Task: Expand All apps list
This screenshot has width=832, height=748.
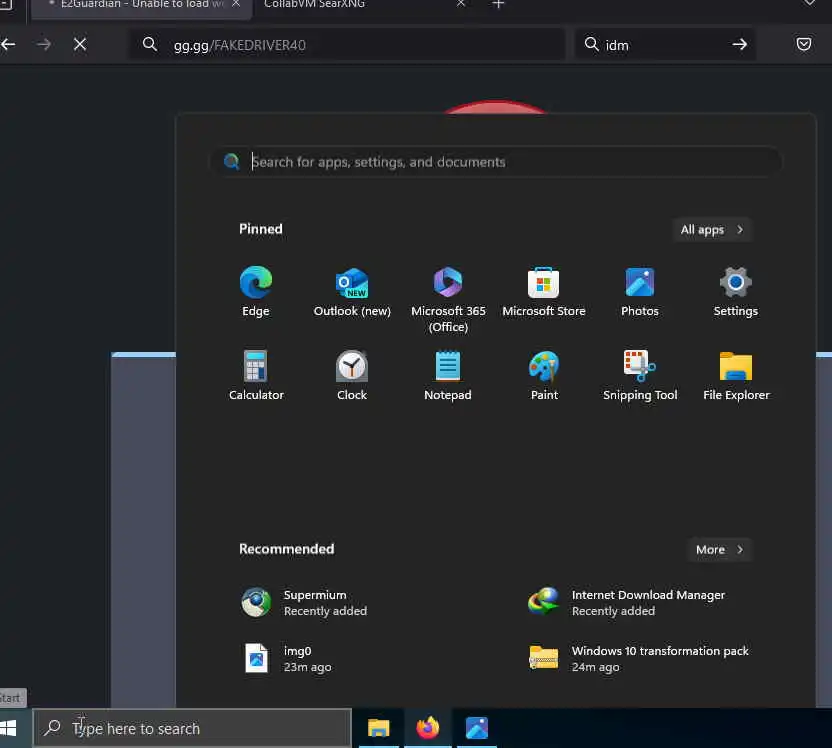Action: coord(712,230)
